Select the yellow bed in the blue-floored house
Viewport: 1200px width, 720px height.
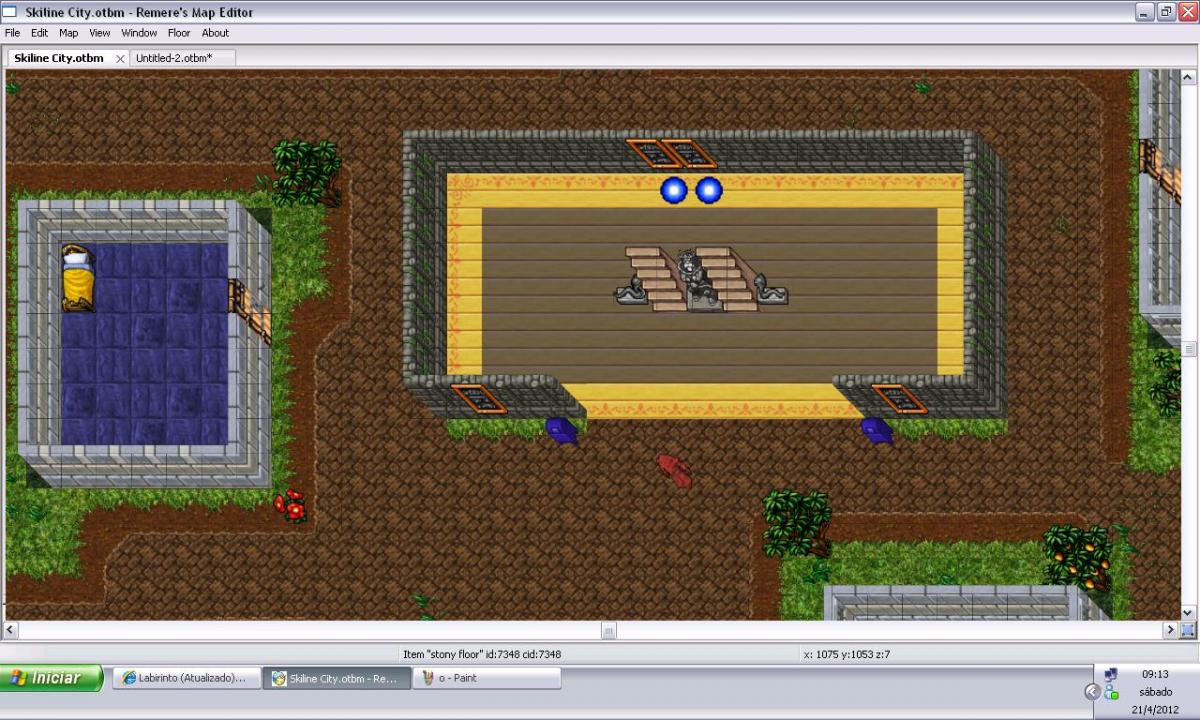pyautogui.click(x=78, y=277)
